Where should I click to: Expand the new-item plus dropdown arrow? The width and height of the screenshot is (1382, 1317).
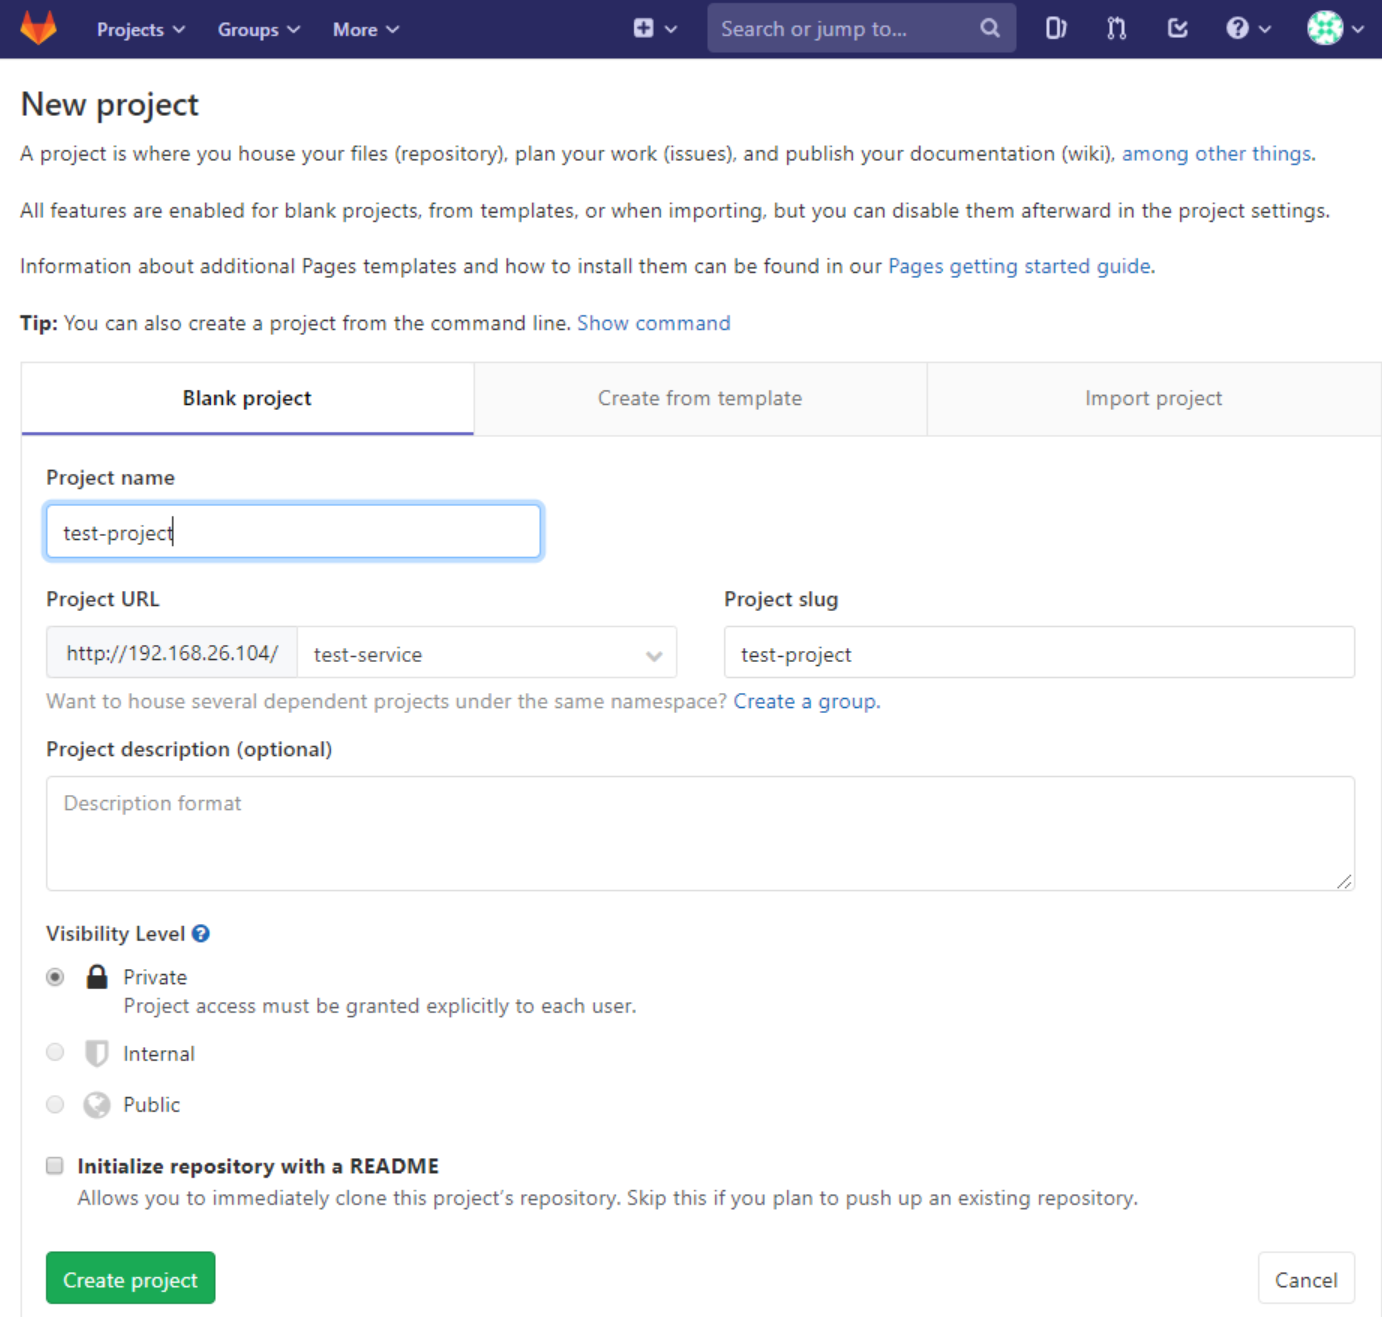[671, 29]
